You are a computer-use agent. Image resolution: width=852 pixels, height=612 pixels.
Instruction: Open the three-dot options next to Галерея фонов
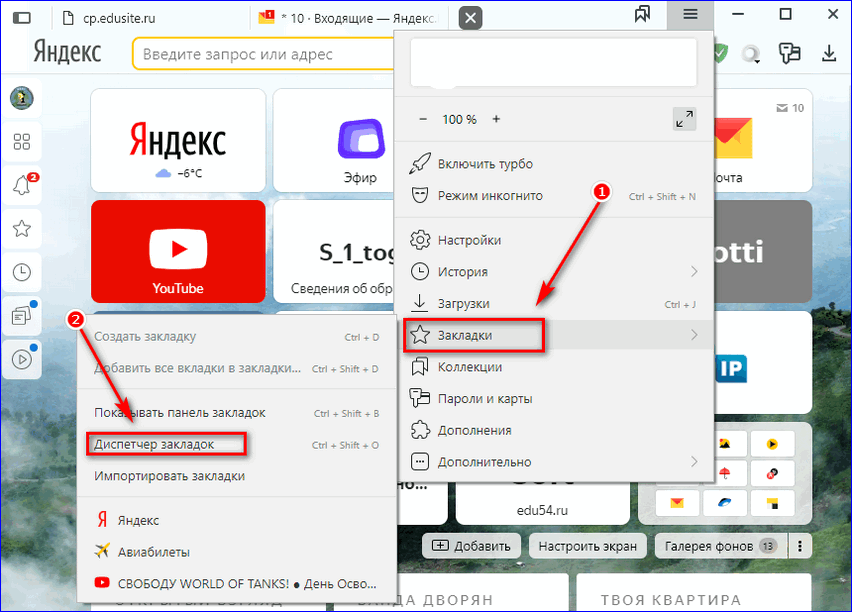point(799,546)
